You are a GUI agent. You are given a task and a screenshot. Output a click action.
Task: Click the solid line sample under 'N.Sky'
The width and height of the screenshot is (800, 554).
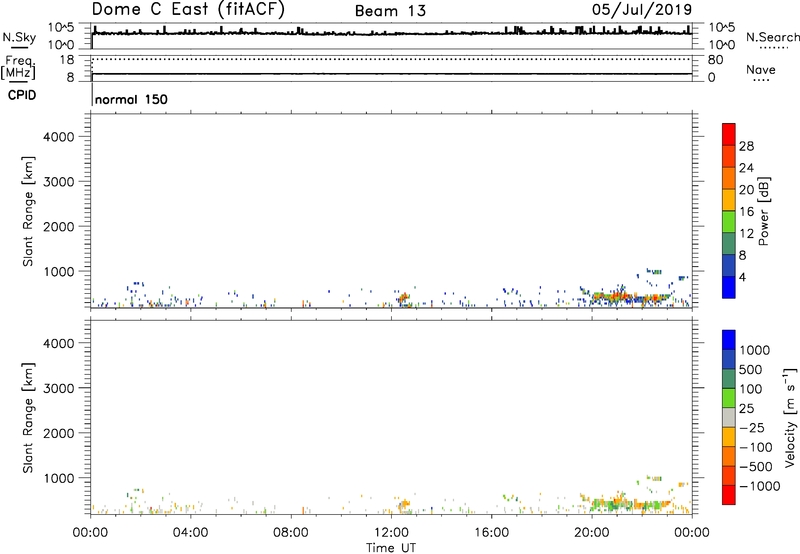[19, 47]
